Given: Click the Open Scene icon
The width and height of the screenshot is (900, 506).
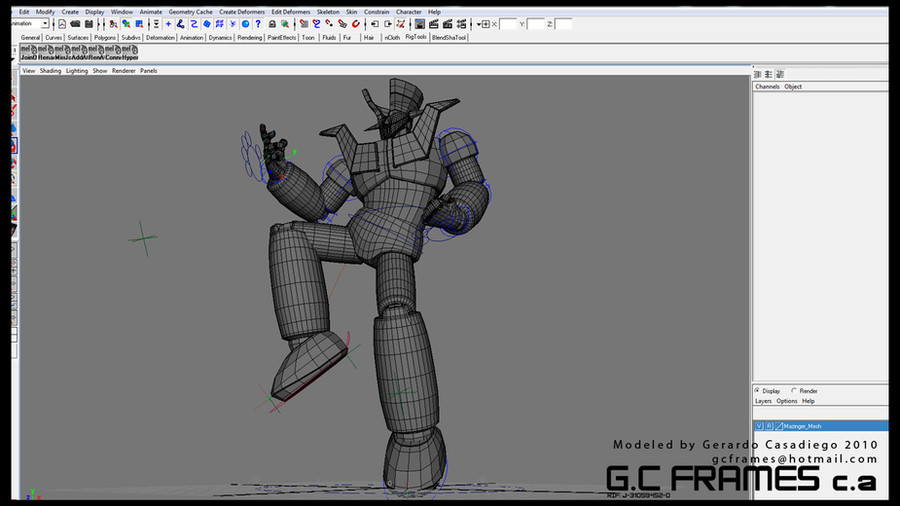Looking at the screenshot, I should (75, 24).
